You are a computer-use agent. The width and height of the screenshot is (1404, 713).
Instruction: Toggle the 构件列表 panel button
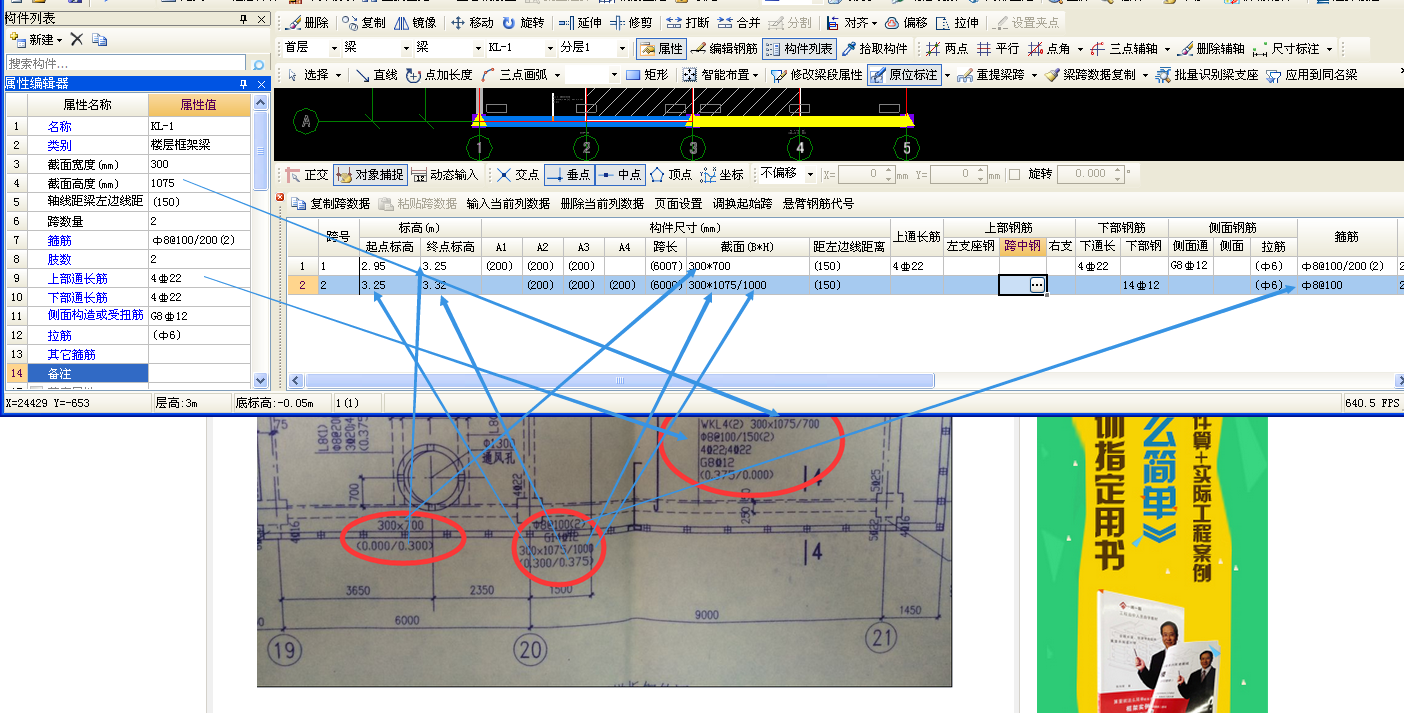799,48
